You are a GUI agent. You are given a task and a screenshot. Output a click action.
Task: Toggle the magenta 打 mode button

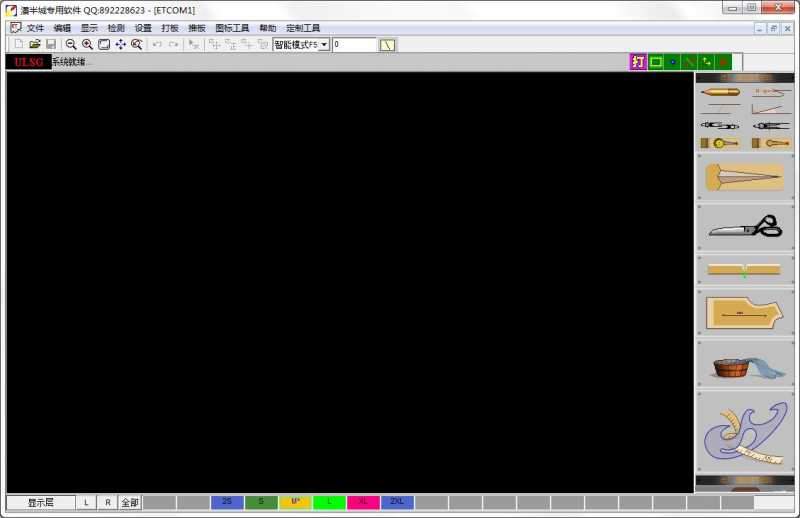click(637, 62)
